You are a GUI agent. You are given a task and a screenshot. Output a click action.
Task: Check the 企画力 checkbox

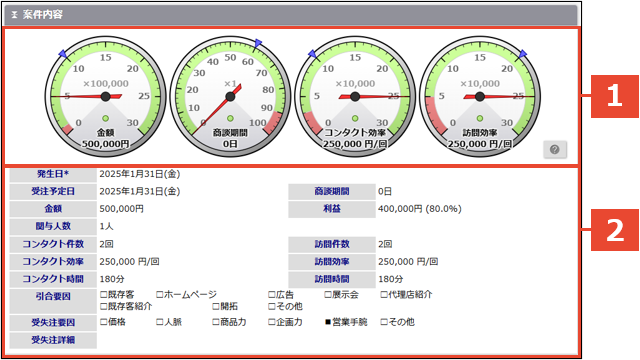pos(271,322)
